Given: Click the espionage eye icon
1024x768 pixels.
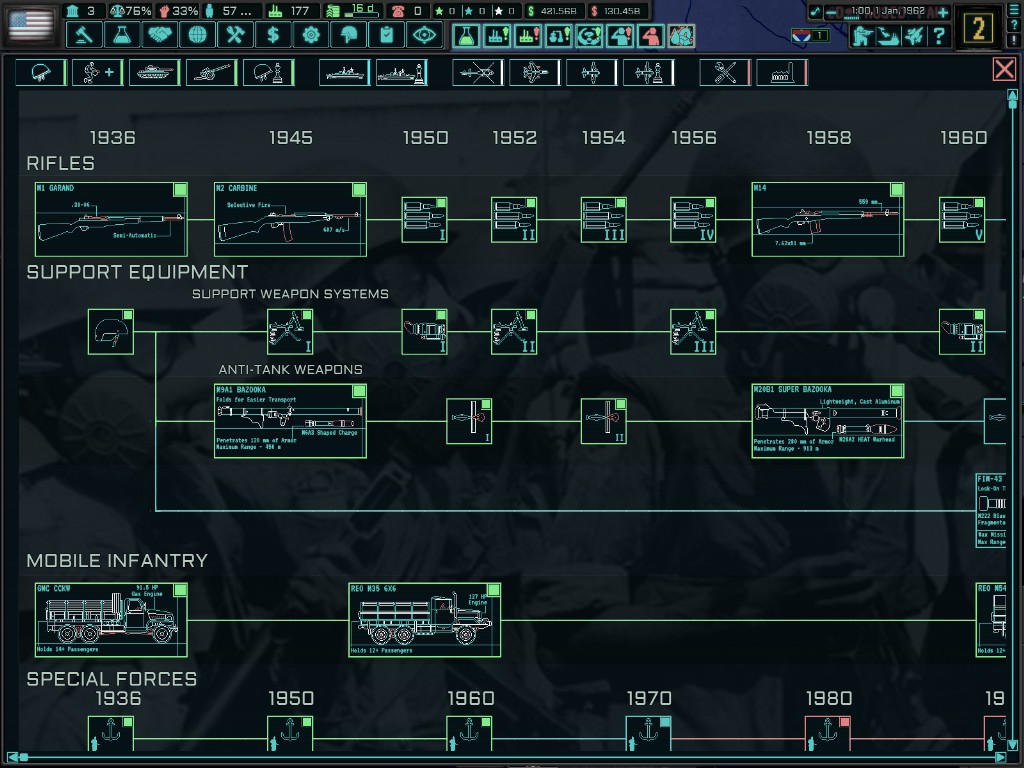Looking at the screenshot, I should coord(426,35).
